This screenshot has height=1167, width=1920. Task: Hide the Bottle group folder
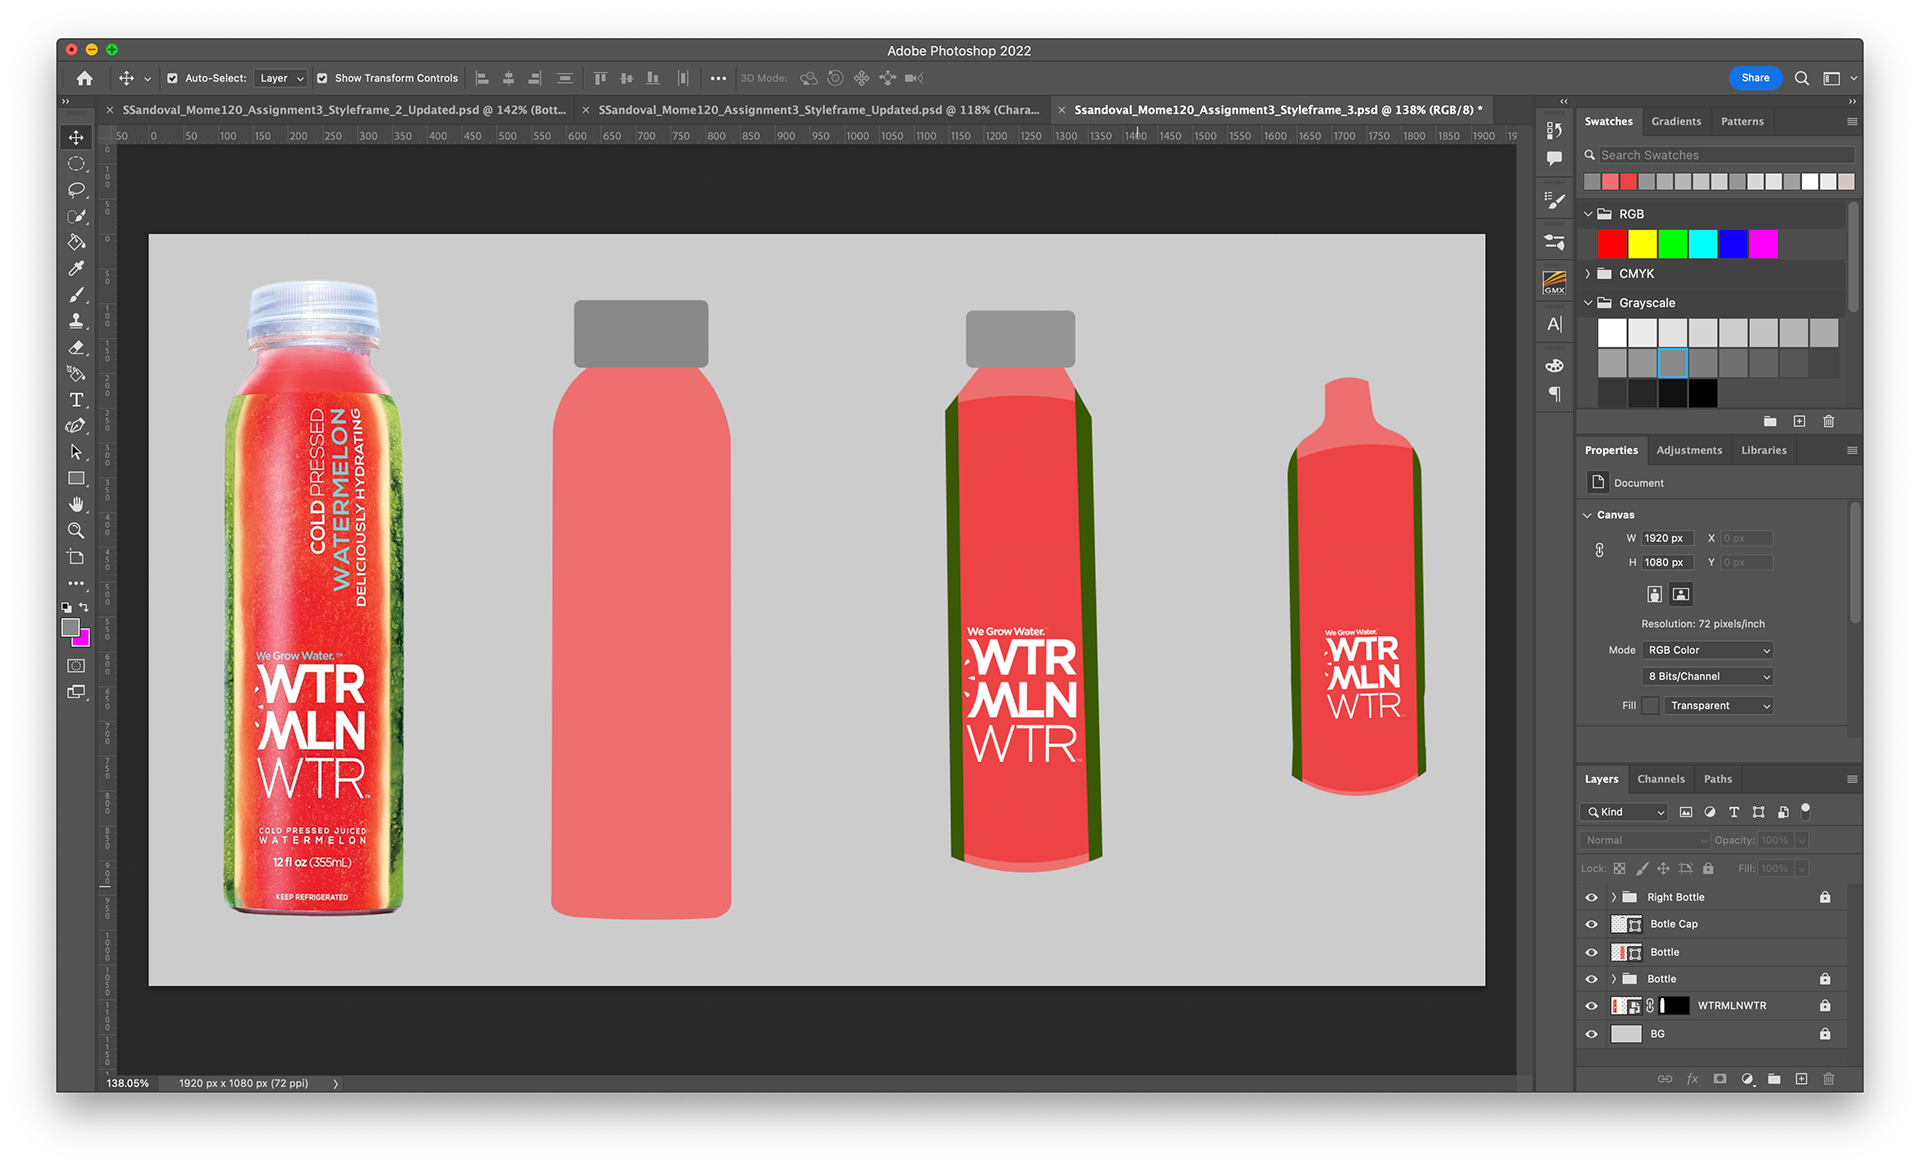[1591, 979]
